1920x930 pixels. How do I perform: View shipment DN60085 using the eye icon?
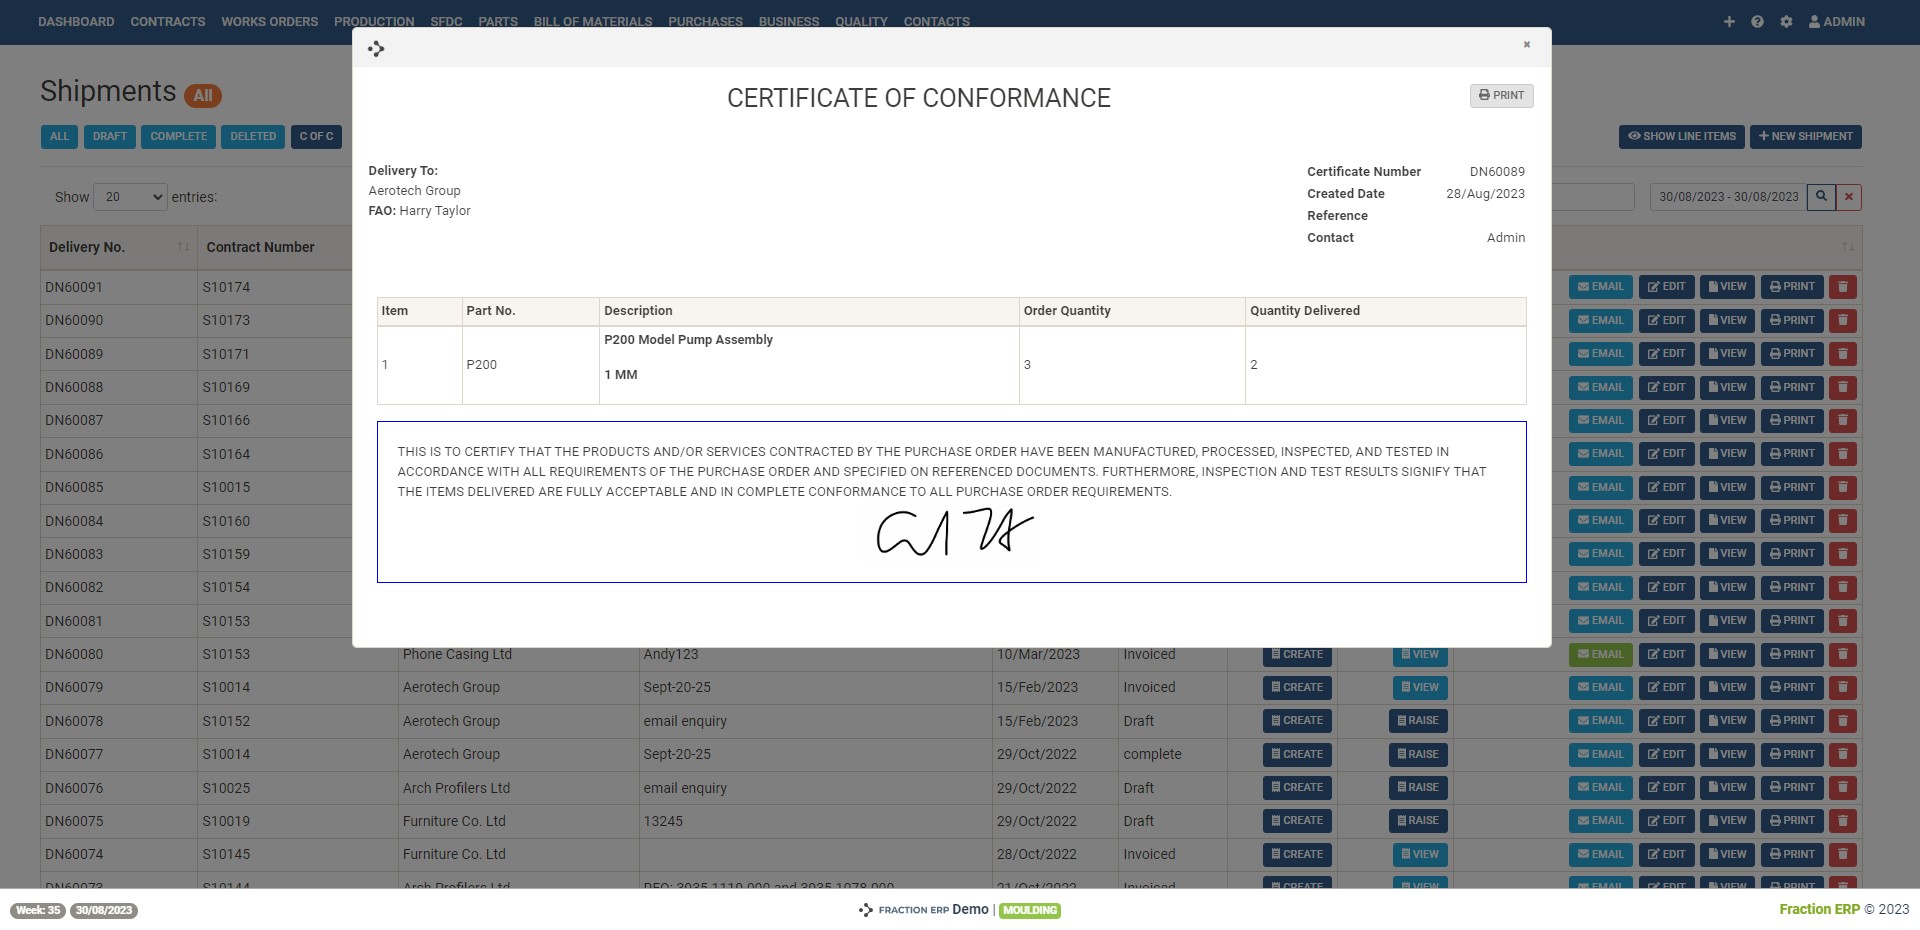pos(1727,487)
